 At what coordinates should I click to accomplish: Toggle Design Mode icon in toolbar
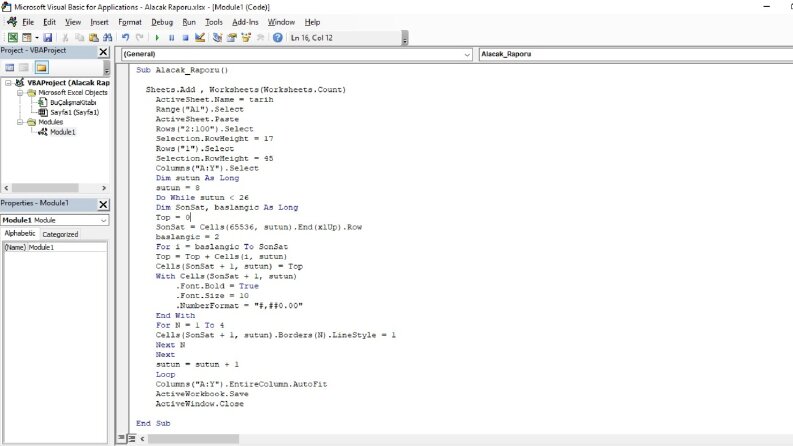pyautogui.click(x=200, y=37)
